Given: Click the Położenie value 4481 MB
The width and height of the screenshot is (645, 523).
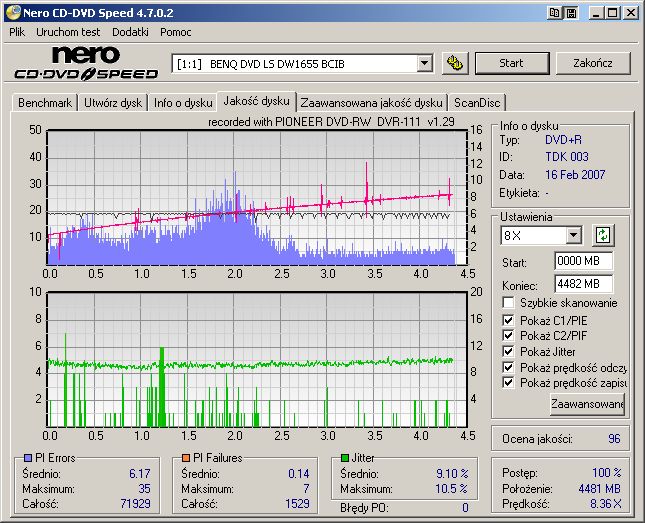Looking at the screenshot, I should click(599, 489).
